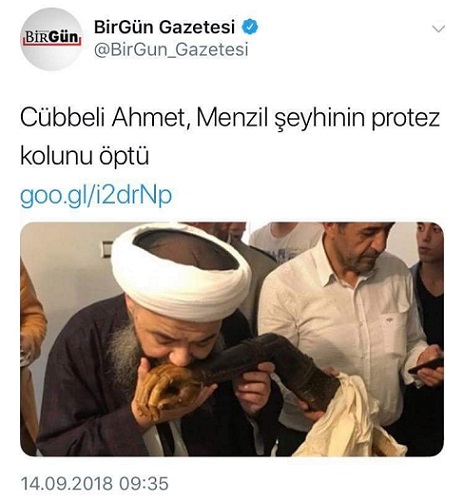The image size is (464, 502).
Task: Follow the goo.gl/i2drNp link
Action: [96, 196]
